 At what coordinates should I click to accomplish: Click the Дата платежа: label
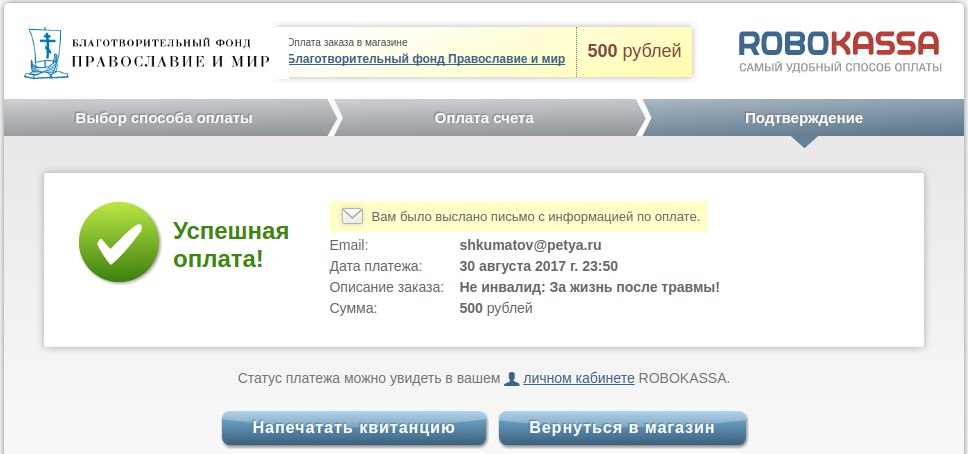[x=376, y=266]
